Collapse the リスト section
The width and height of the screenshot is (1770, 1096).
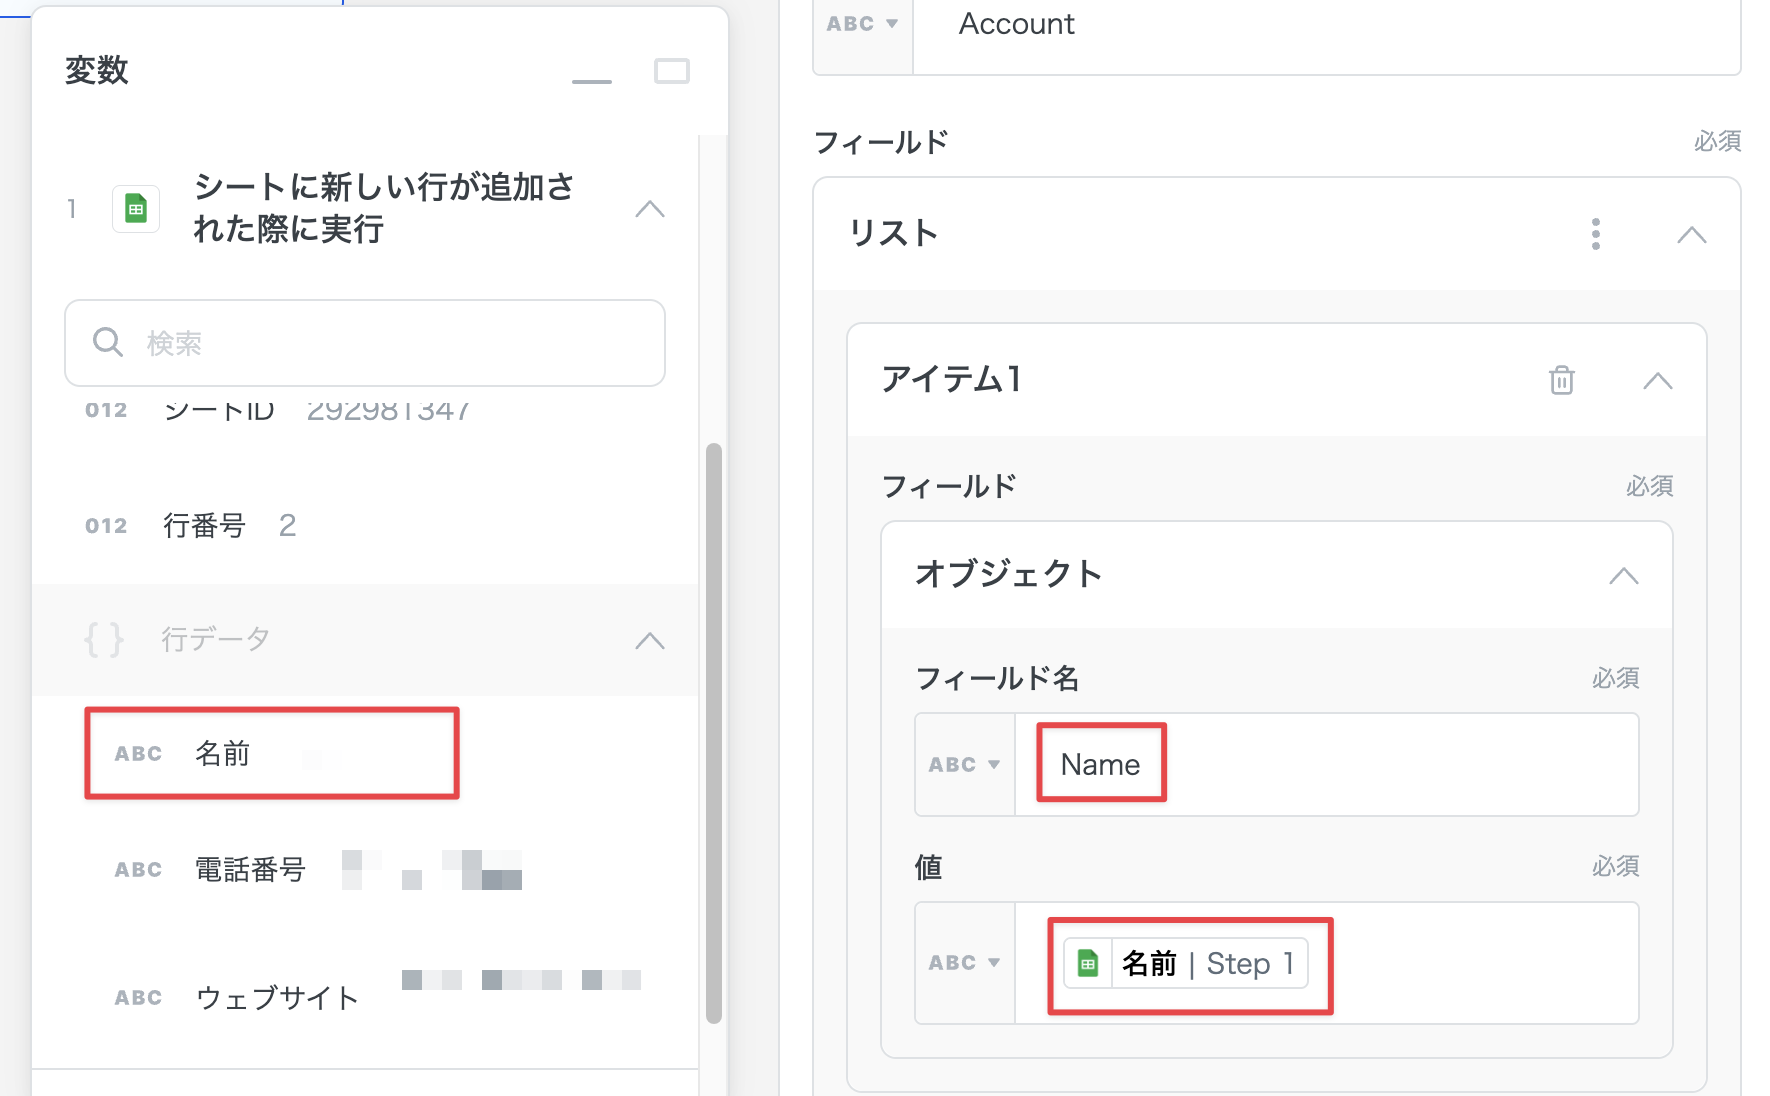(1691, 235)
